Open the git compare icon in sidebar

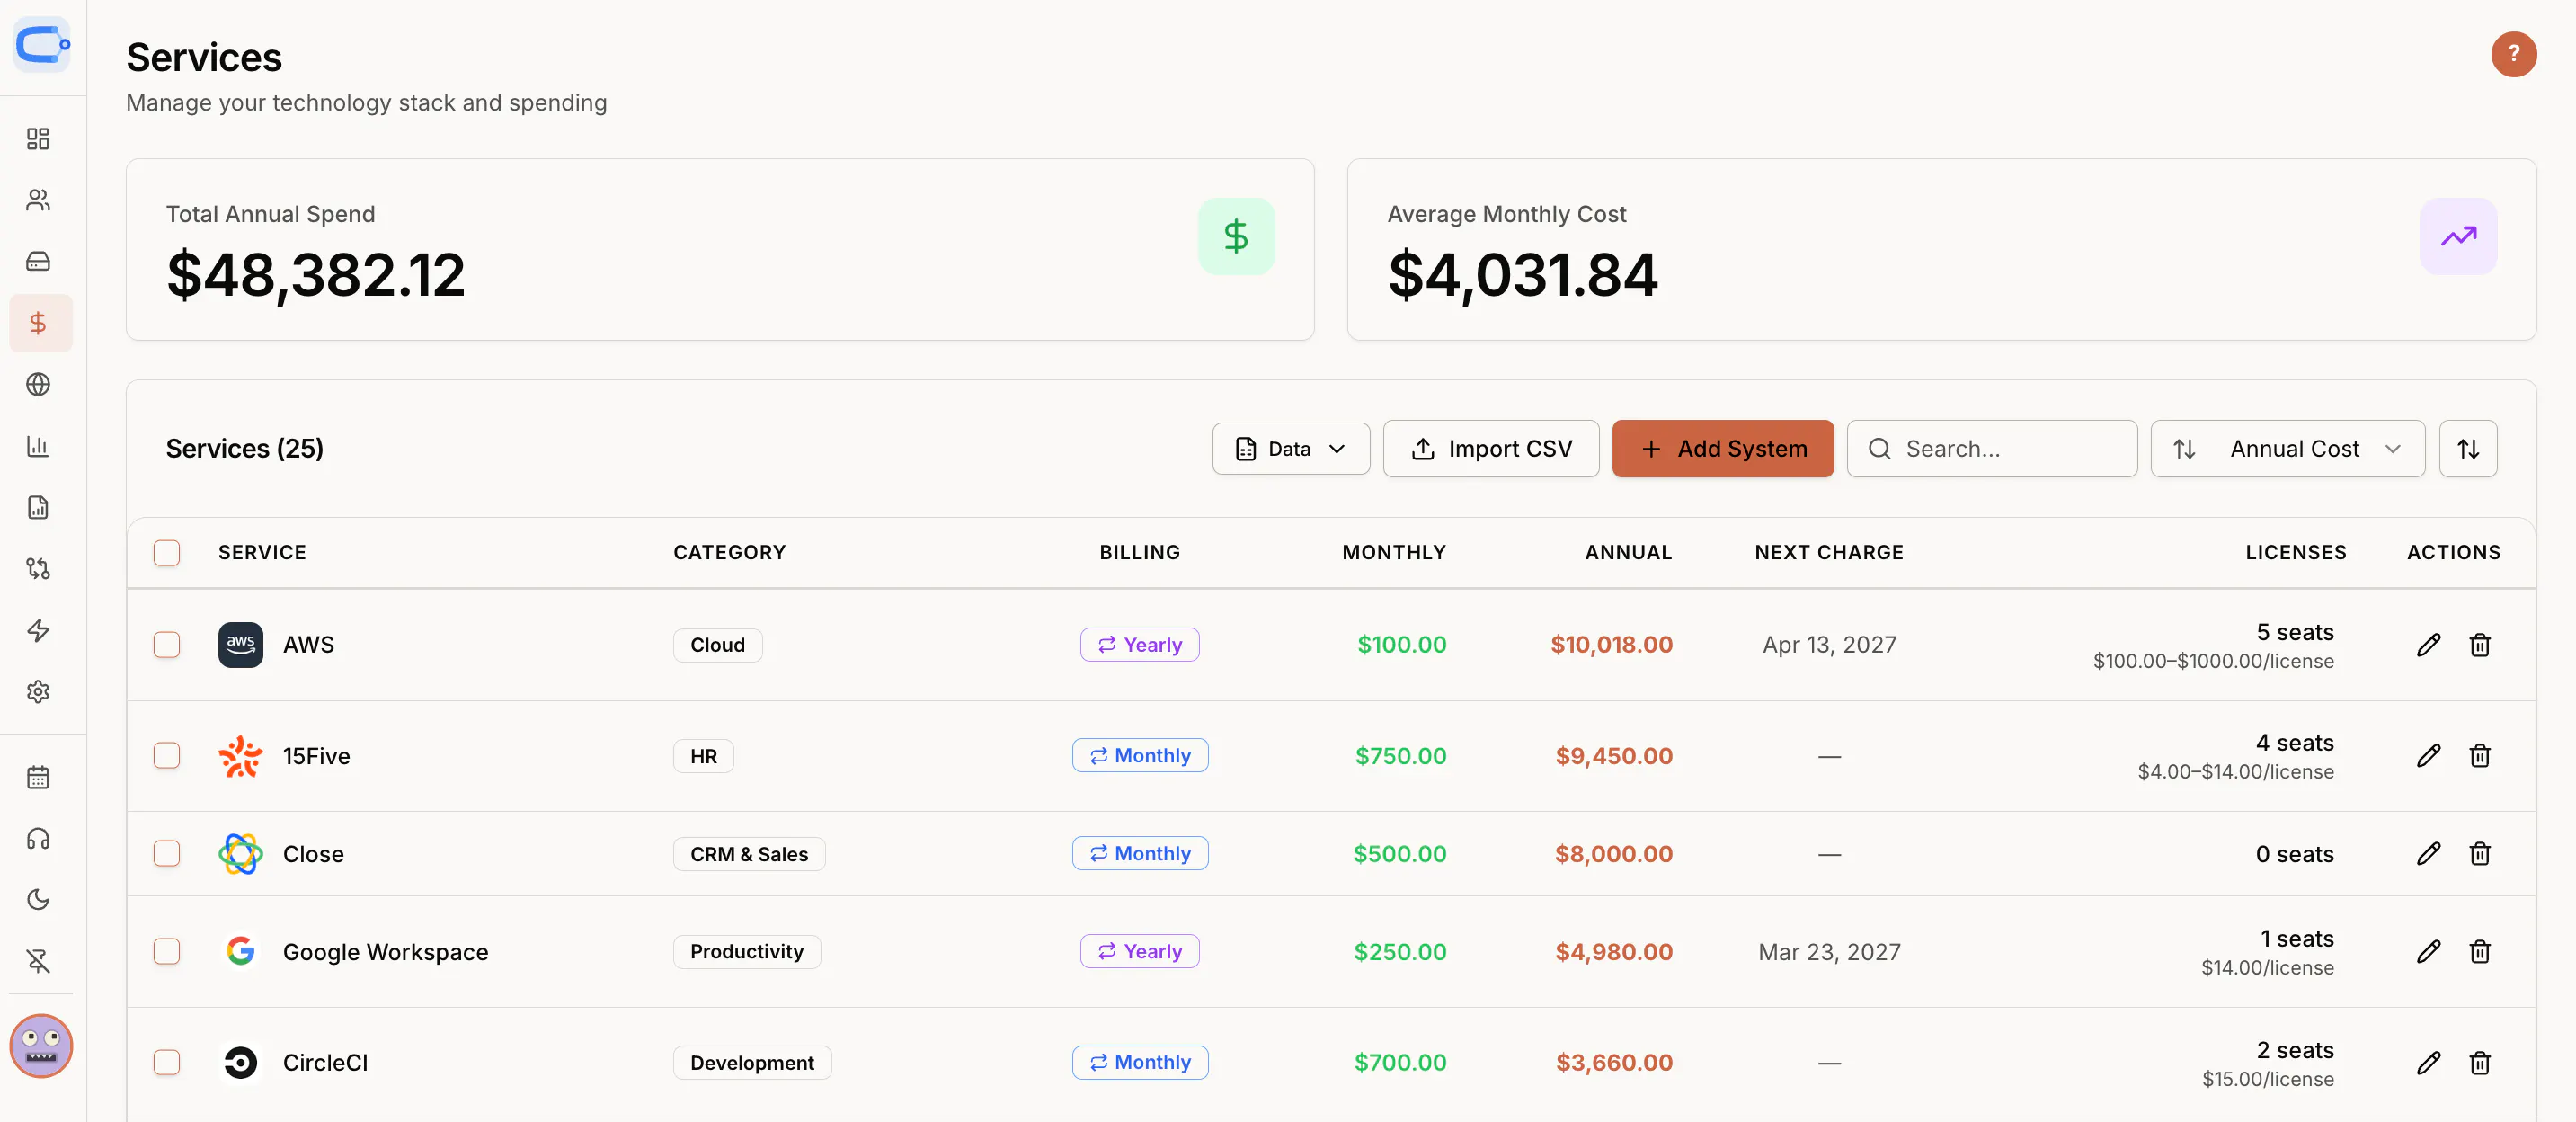coord(38,569)
